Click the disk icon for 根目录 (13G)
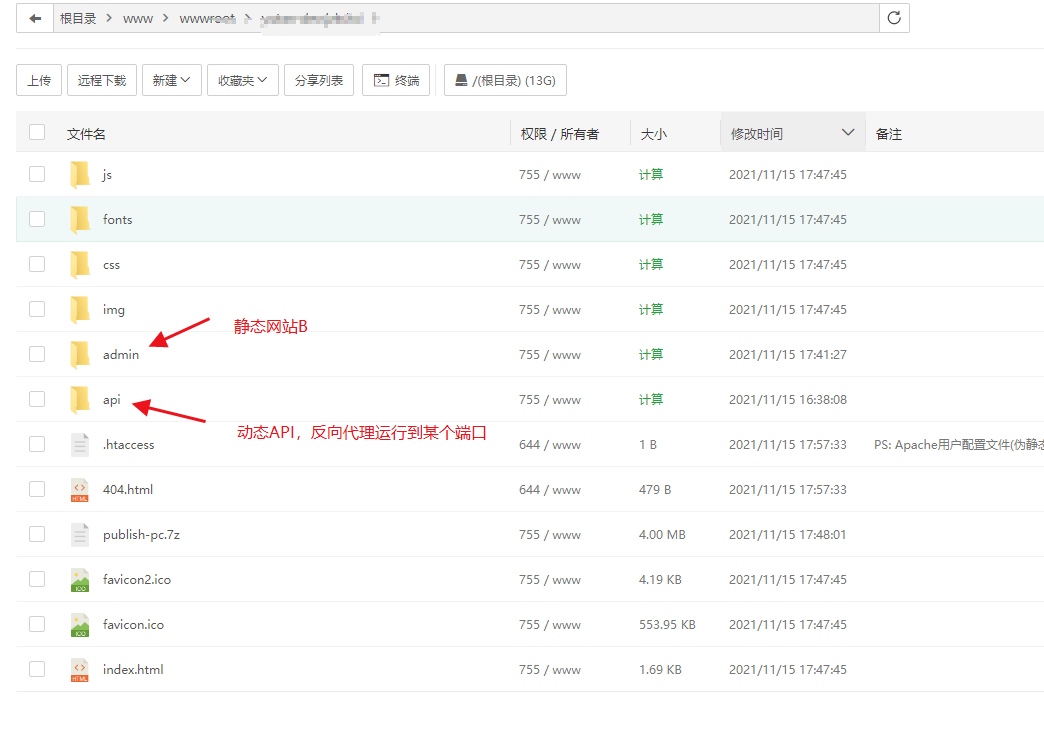This screenshot has height=735, width=1044. (x=461, y=81)
